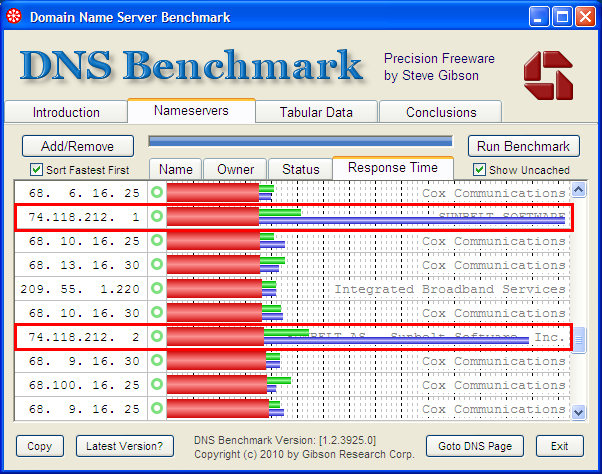This screenshot has height=474, width=602.
Task: Start the Run Benchmark button
Action: pos(523,146)
